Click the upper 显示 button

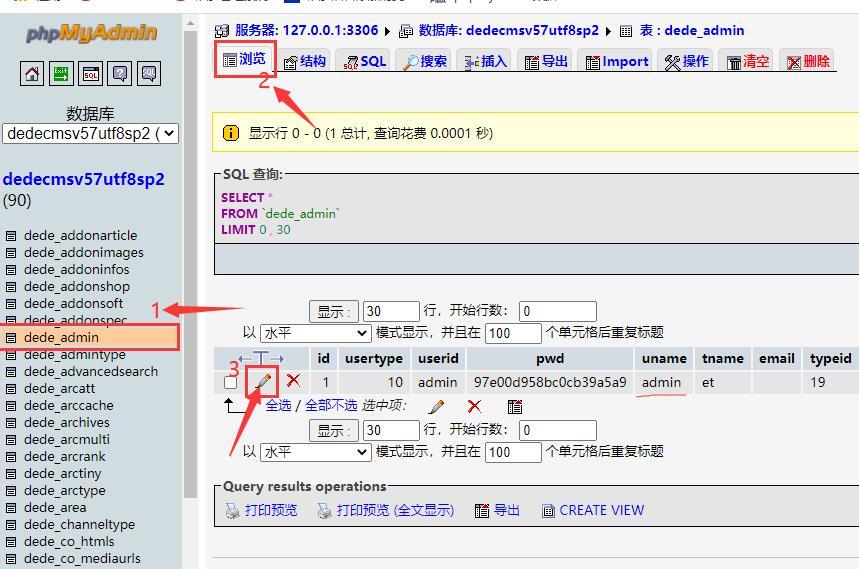(334, 311)
